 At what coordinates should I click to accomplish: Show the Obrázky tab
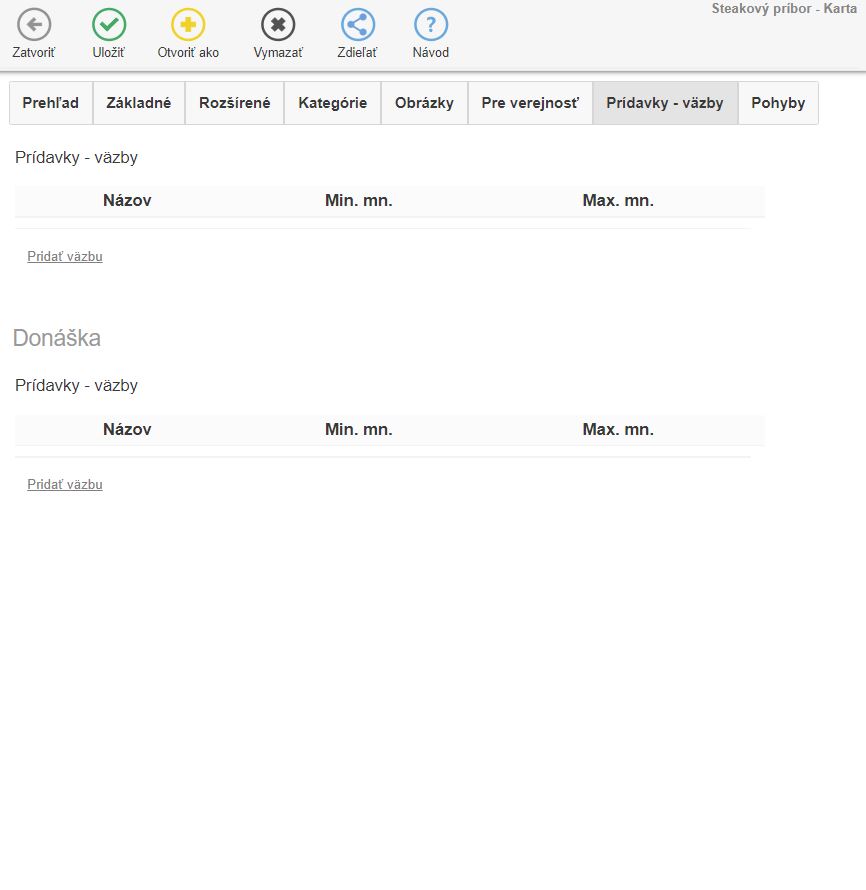424,103
